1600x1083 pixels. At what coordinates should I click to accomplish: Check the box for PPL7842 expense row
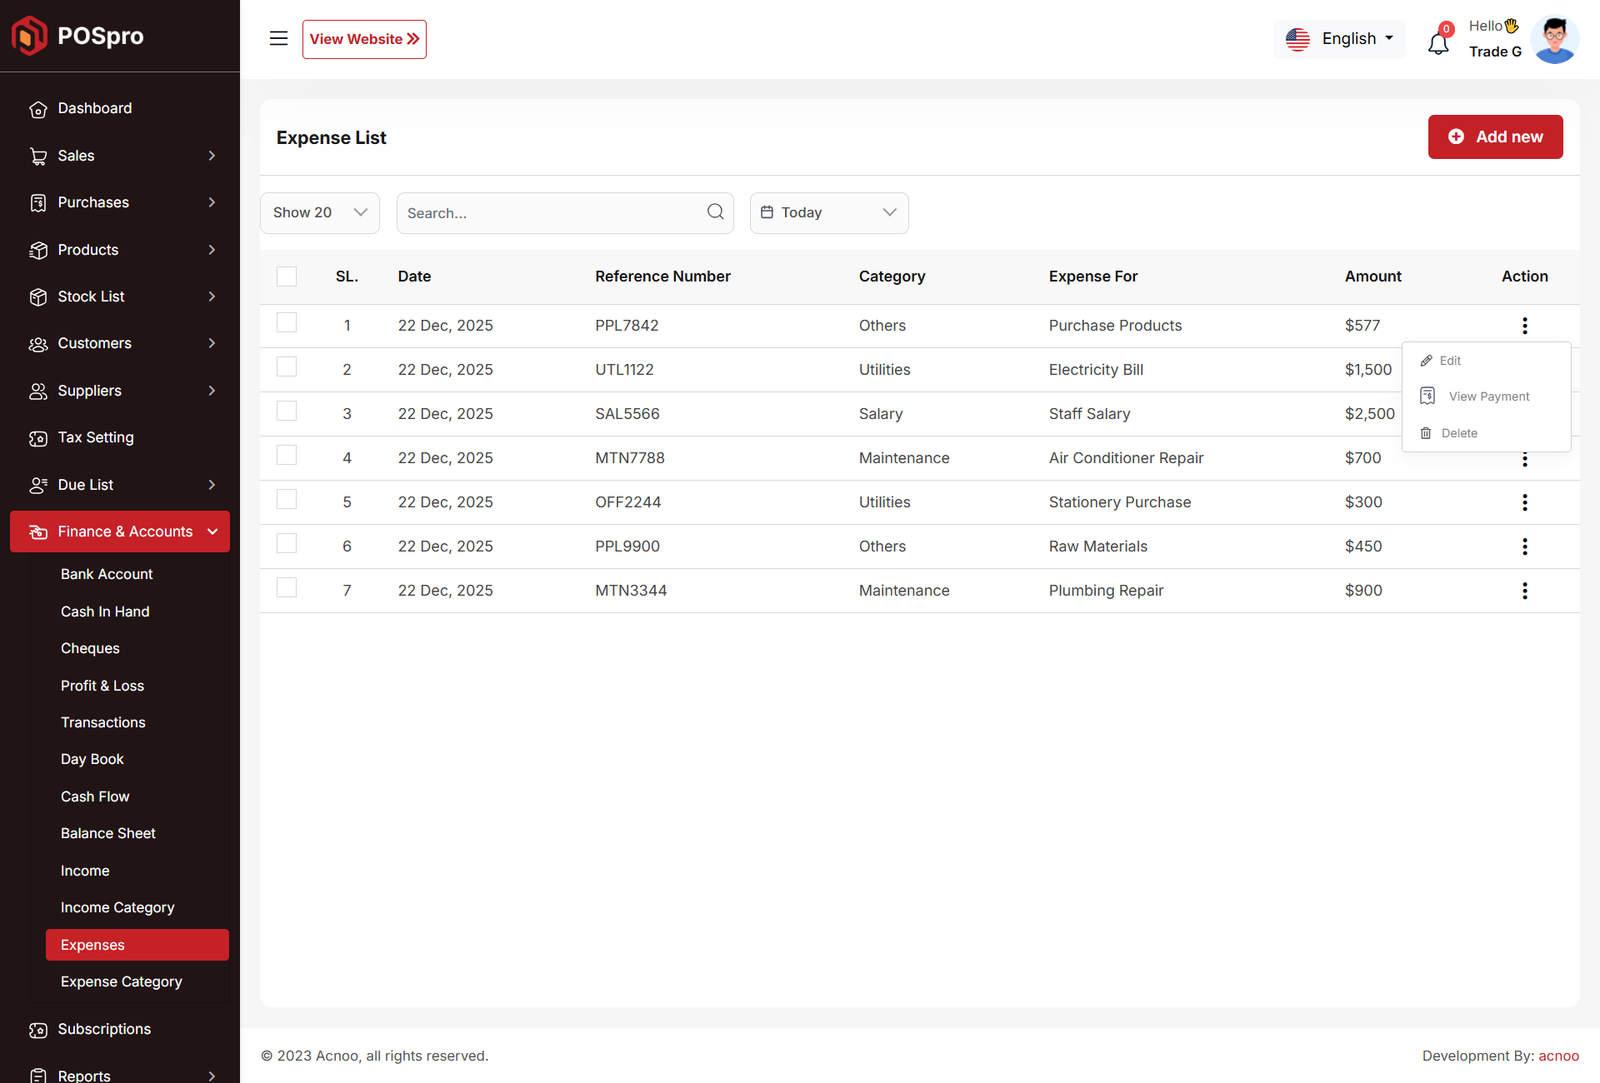[x=287, y=323]
